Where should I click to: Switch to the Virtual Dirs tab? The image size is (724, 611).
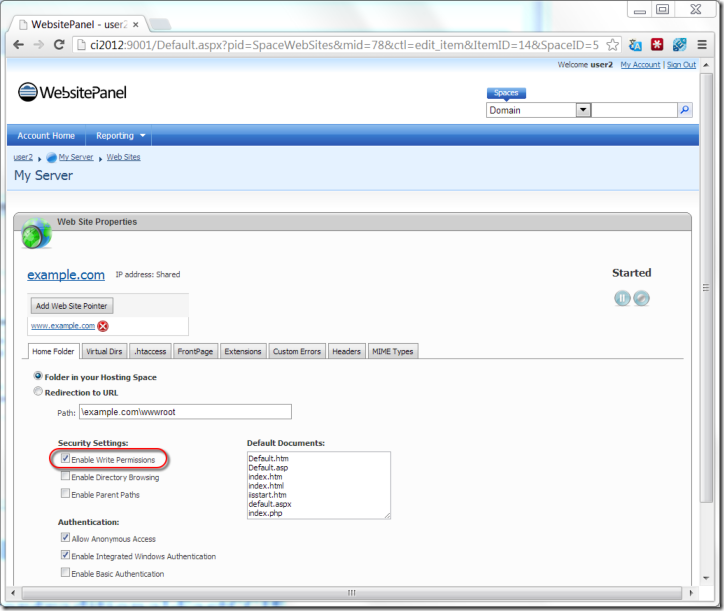pos(106,351)
